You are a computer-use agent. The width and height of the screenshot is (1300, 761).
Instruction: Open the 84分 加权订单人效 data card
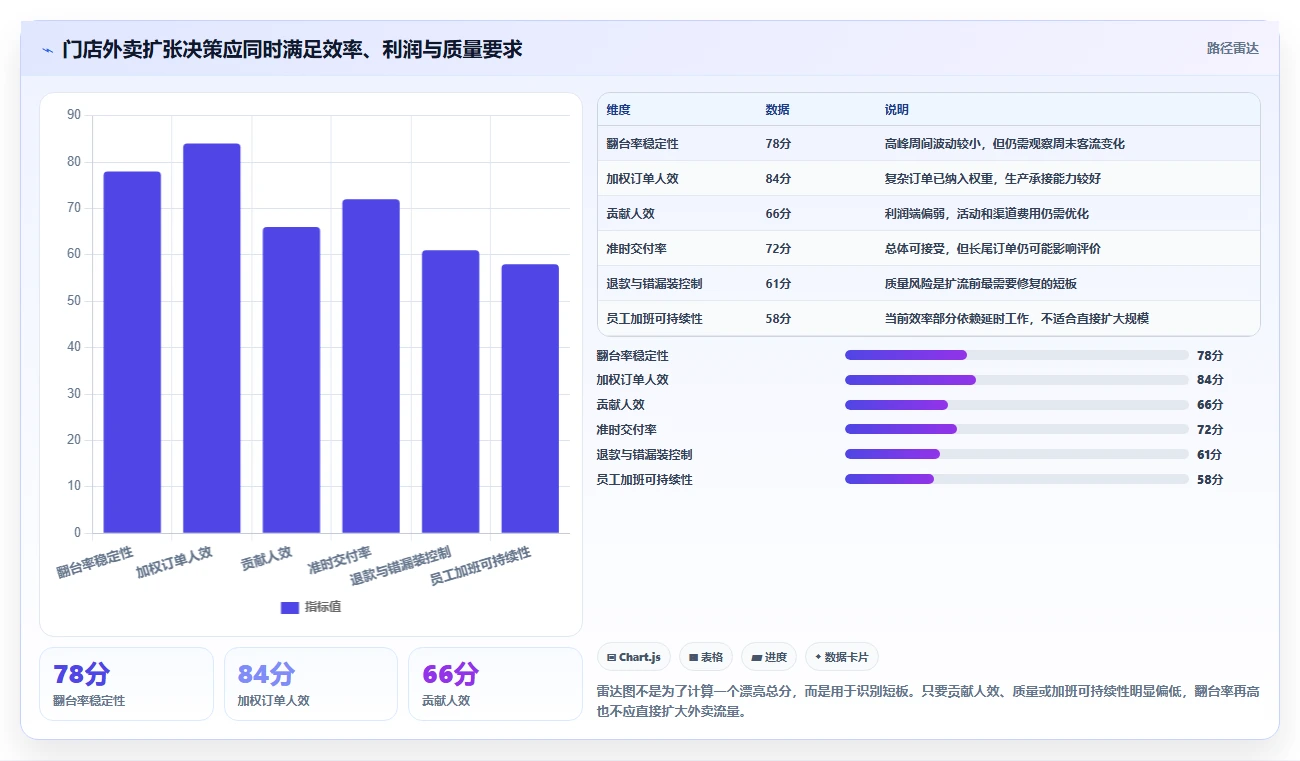pyautogui.click(x=311, y=684)
